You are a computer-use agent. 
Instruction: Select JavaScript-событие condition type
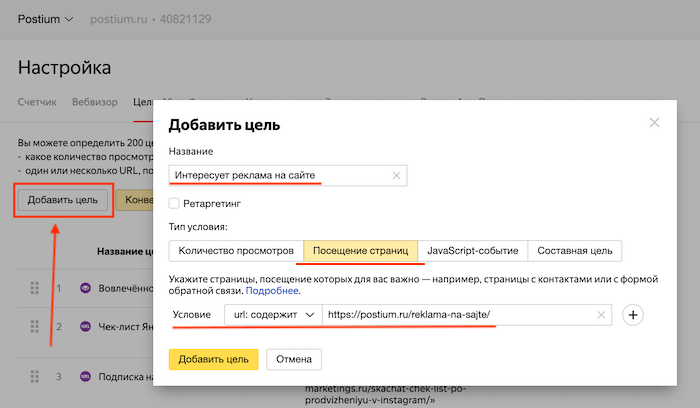coord(472,250)
